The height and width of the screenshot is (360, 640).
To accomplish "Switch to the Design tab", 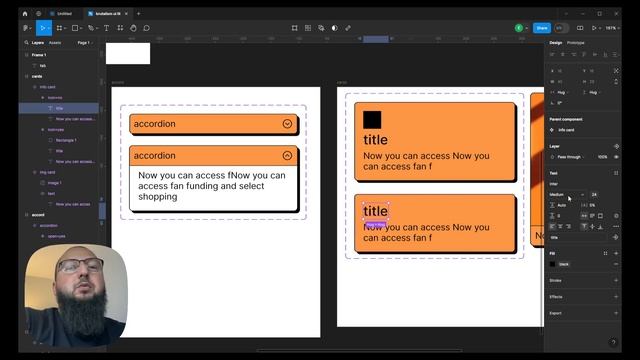I will 556,42.
